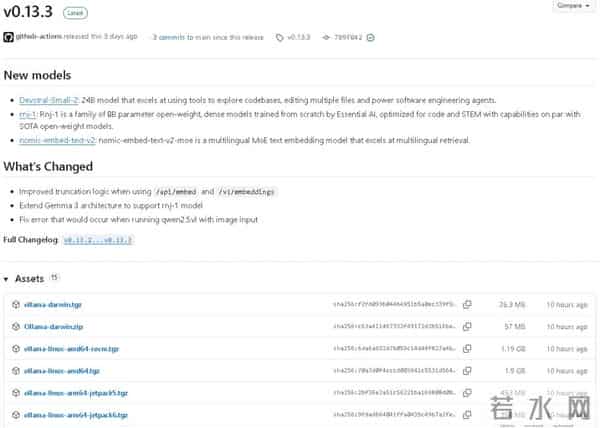The width and height of the screenshot is (600, 428).
Task: Click the sha256 hash text of ollama-darwin.tgz
Action: click(x=395, y=304)
